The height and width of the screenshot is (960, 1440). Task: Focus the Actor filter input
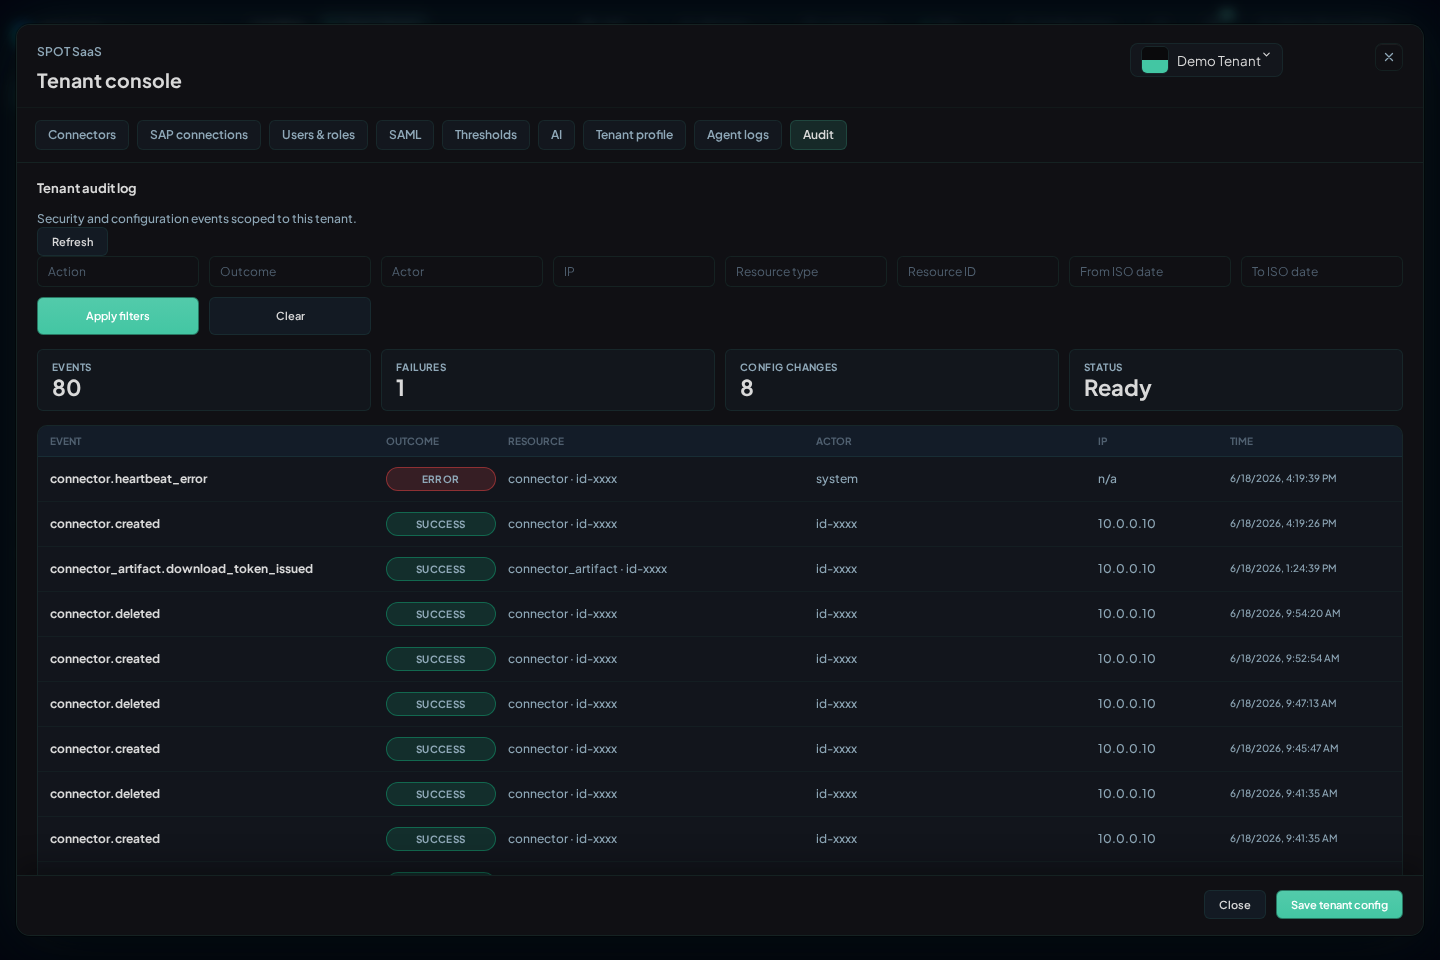462,272
